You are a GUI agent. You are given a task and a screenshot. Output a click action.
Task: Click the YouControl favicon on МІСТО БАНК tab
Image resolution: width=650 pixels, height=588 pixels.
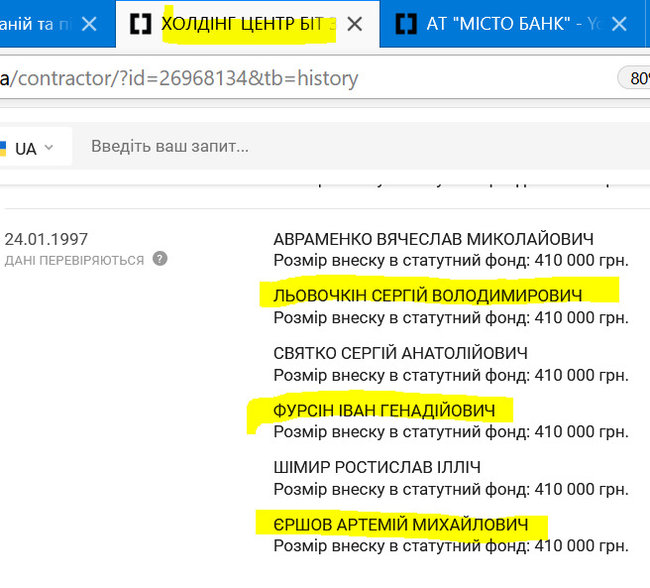coord(406,24)
